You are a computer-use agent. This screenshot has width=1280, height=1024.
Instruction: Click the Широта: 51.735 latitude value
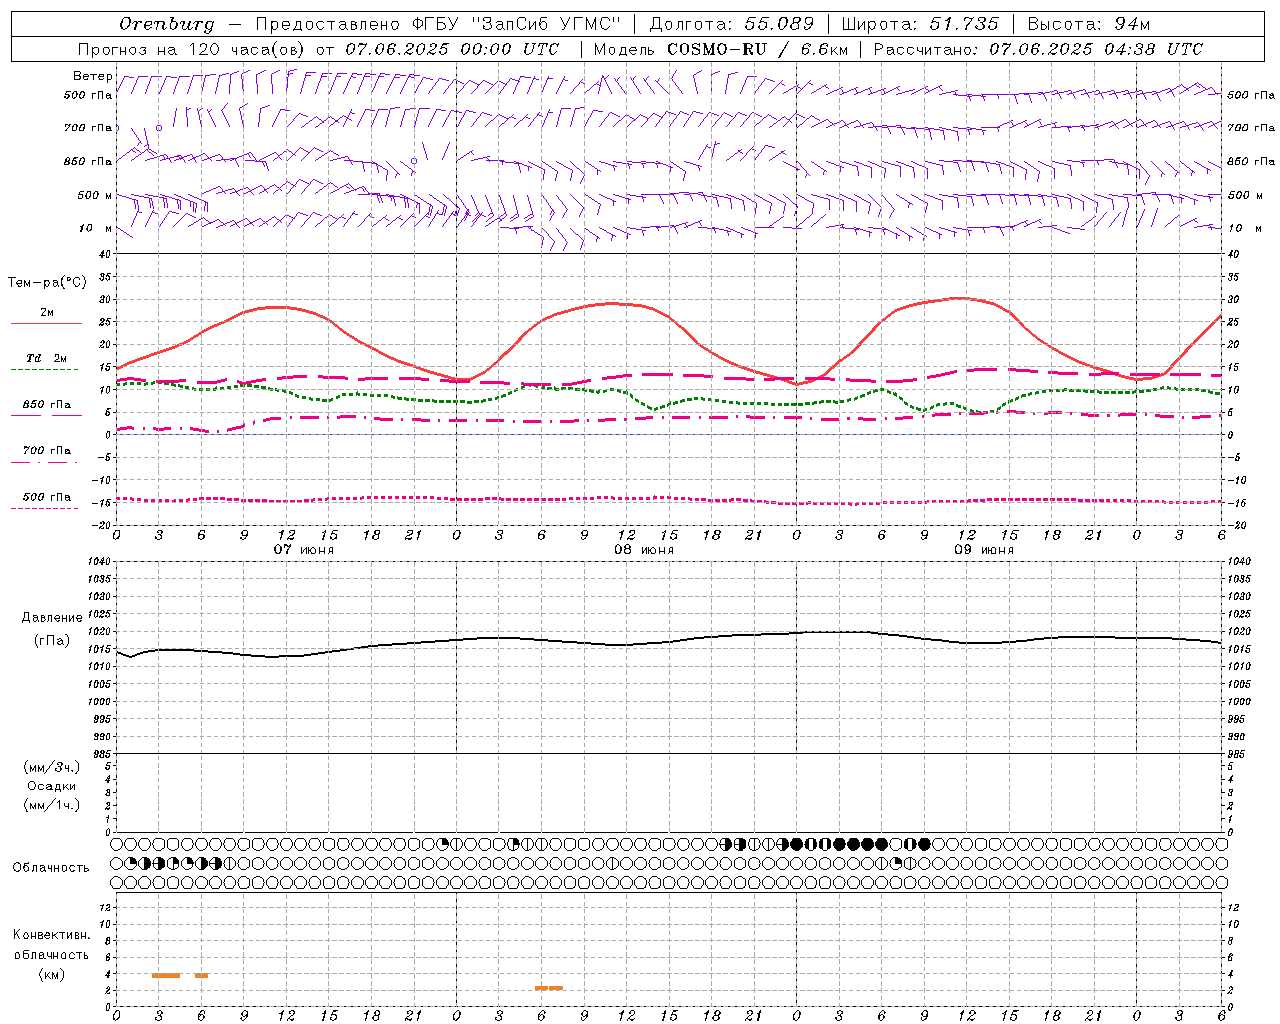coord(920,24)
